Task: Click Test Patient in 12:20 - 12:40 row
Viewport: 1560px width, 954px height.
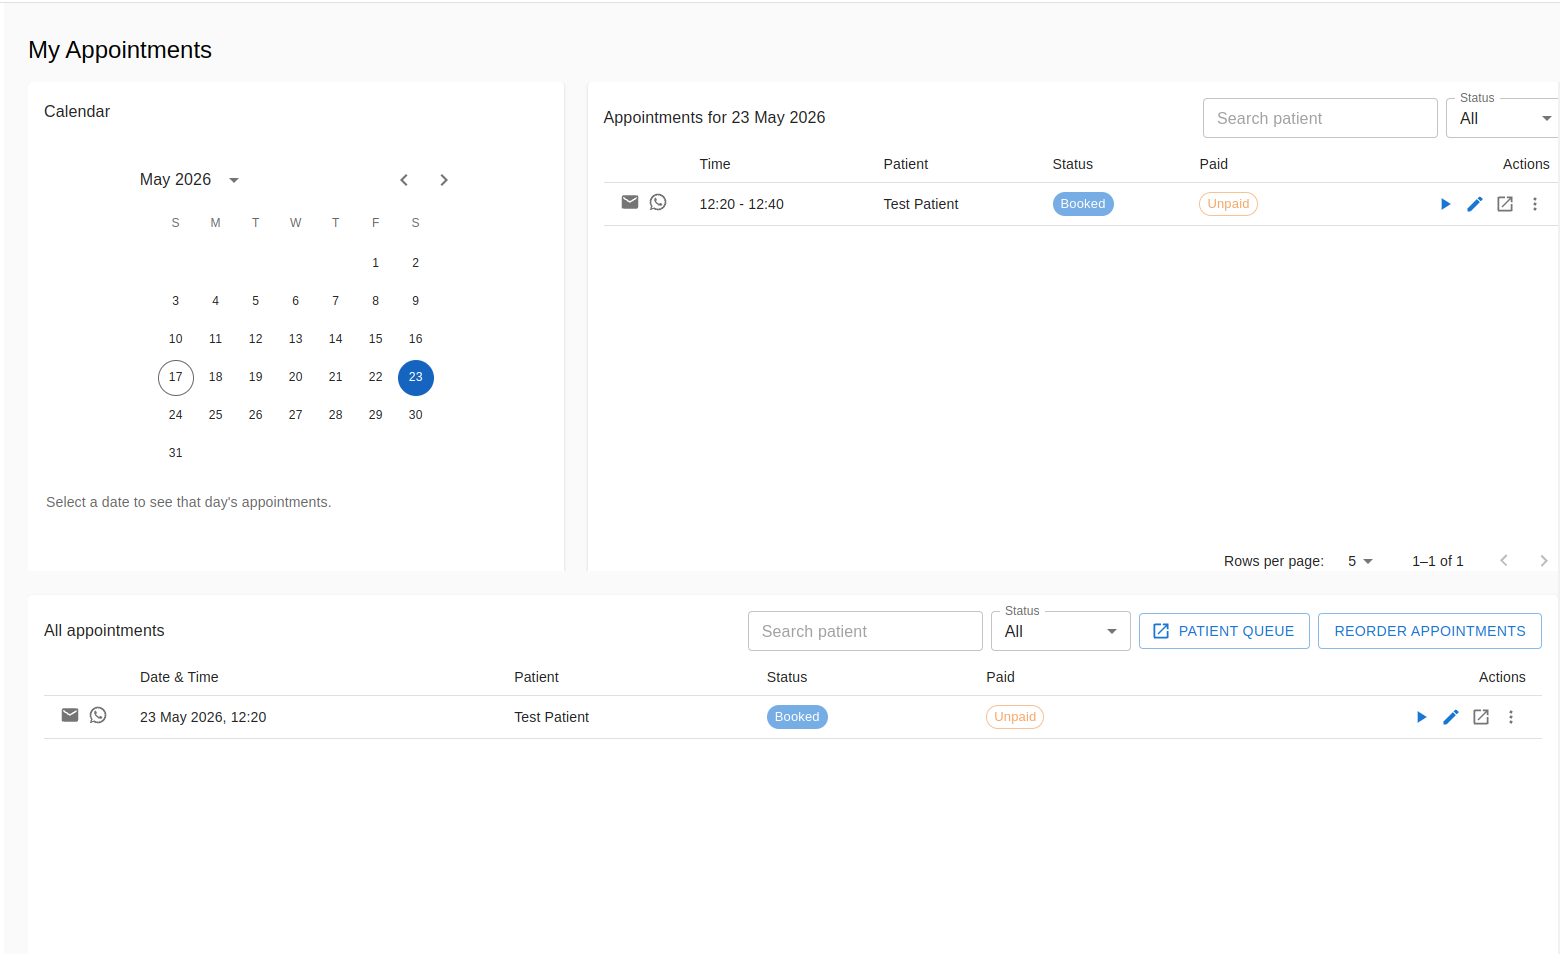Action: tap(921, 204)
